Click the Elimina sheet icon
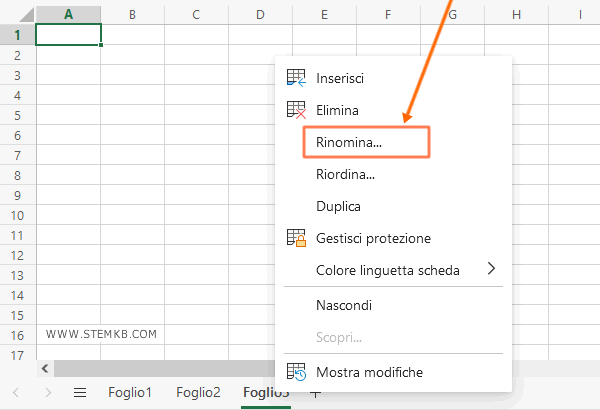Screen dimensions: 600x410 (x=296, y=110)
